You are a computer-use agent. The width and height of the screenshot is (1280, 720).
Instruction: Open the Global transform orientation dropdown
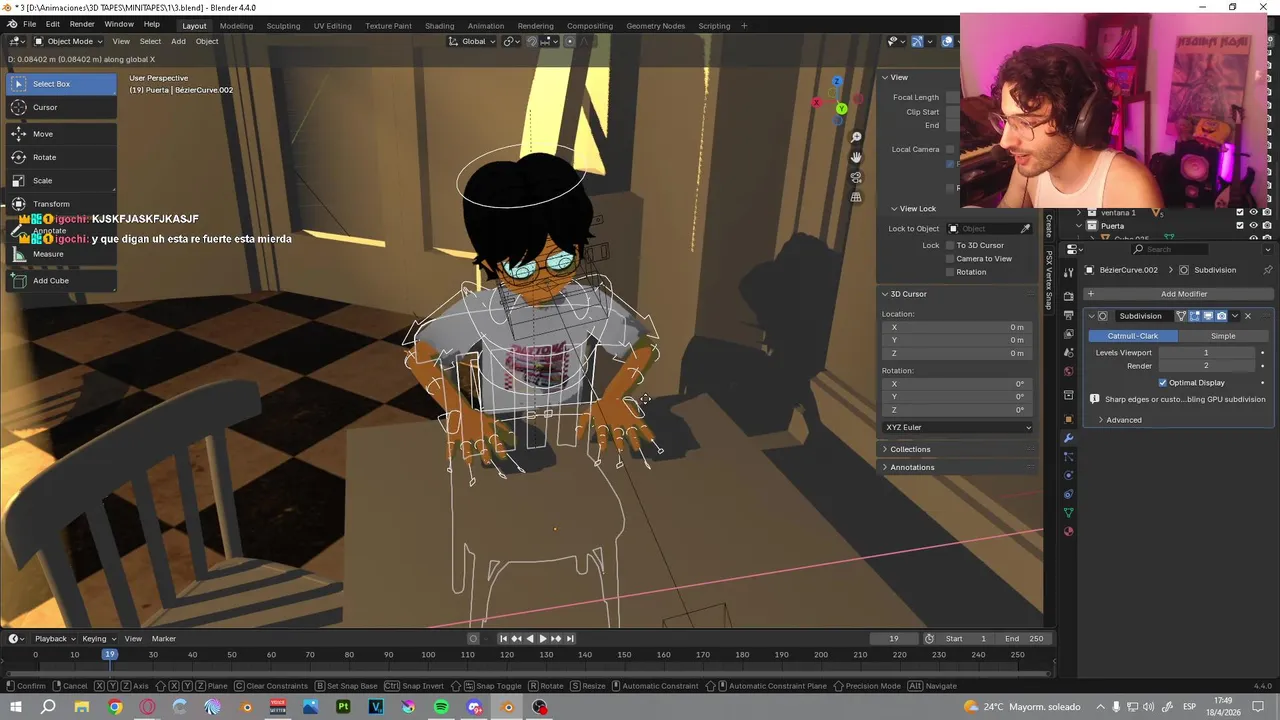(472, 41)
